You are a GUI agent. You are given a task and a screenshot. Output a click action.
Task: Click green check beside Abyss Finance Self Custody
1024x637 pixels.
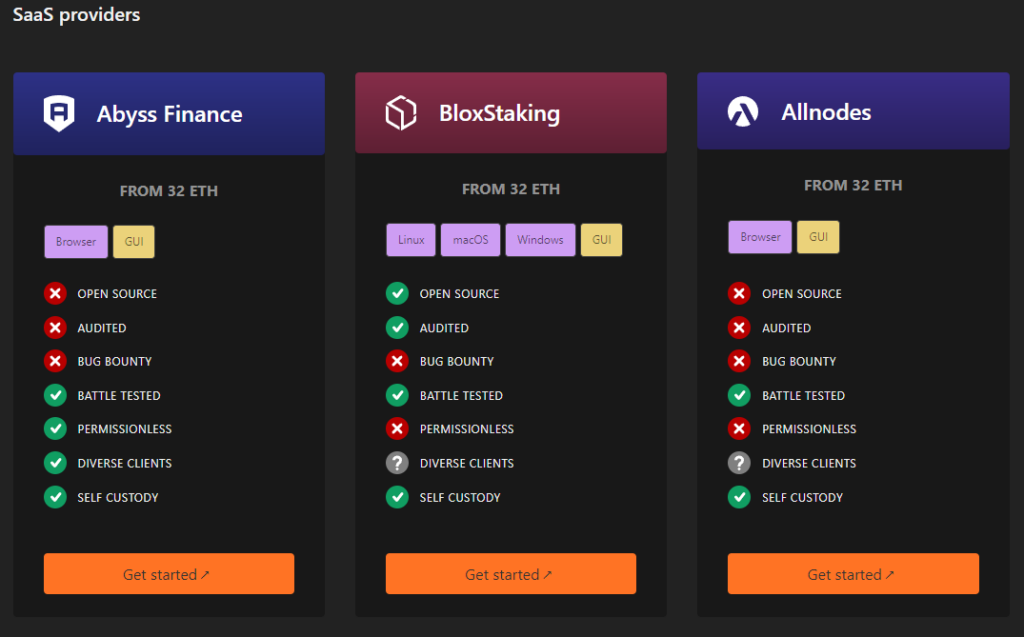[56, 497]
